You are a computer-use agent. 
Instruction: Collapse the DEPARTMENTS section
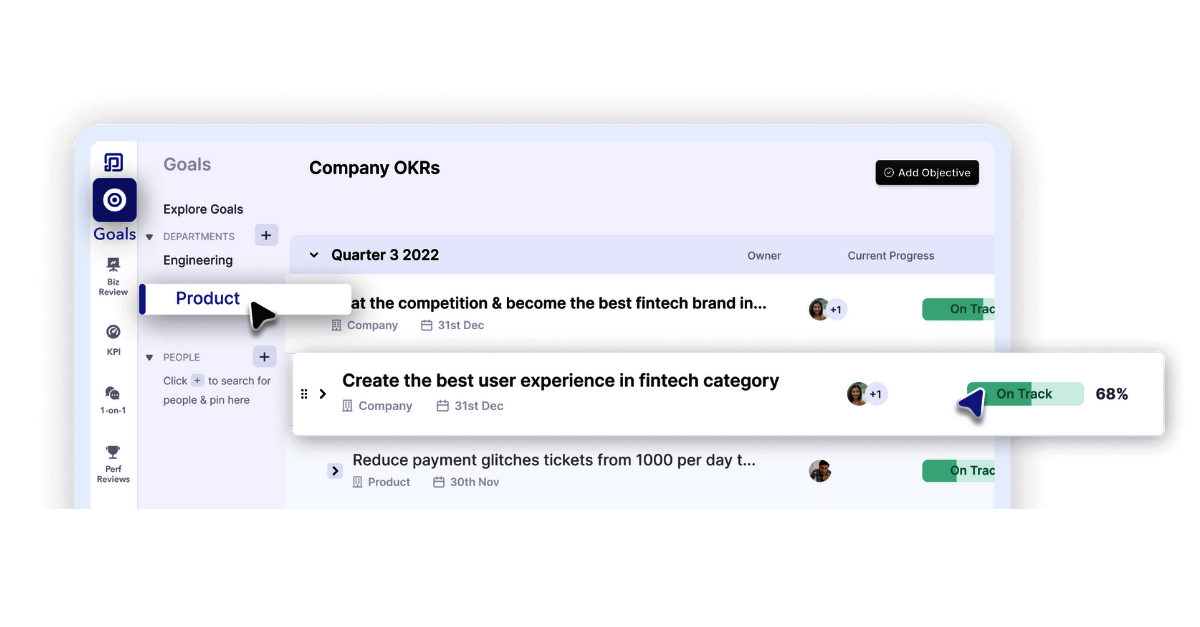click(x=147, y=236)
